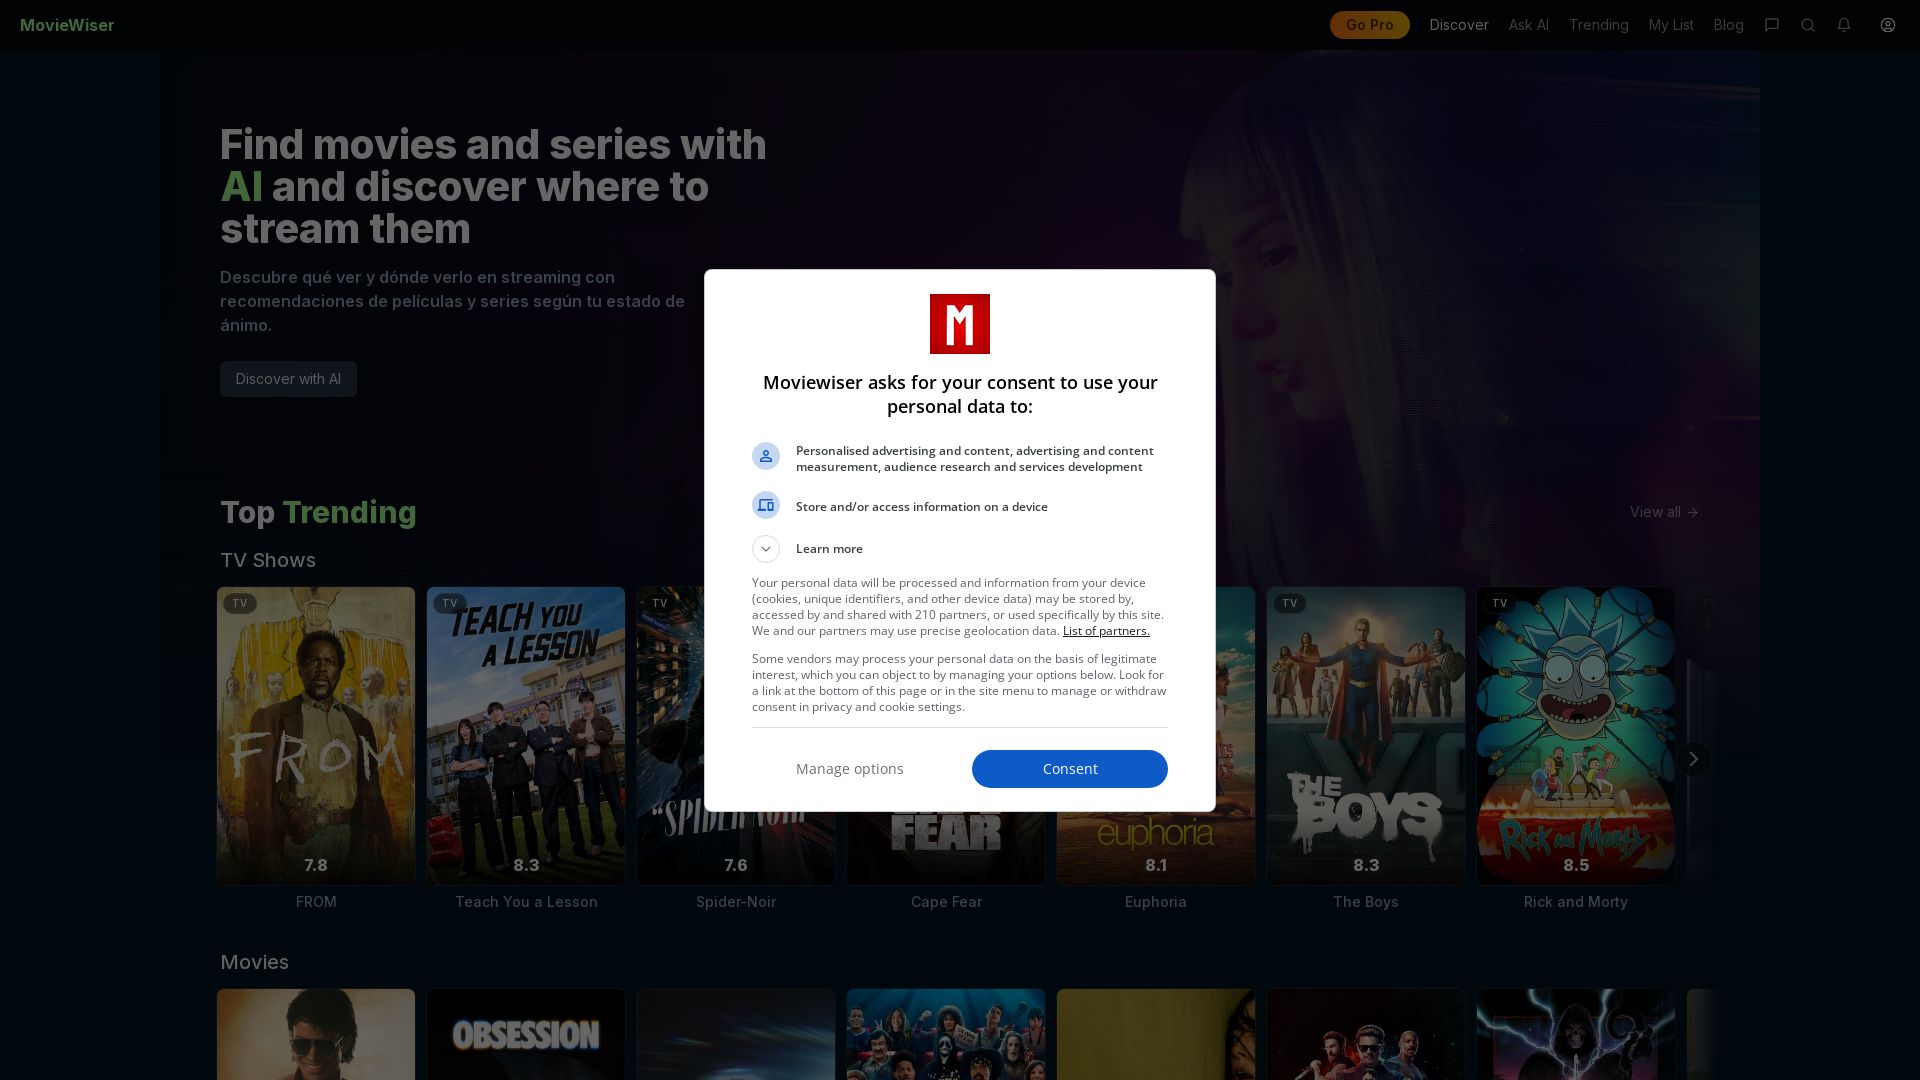Open the feedback chat bubble icon
The height and width of the screenshot is (1080, 1920).
click(1772, 25)
